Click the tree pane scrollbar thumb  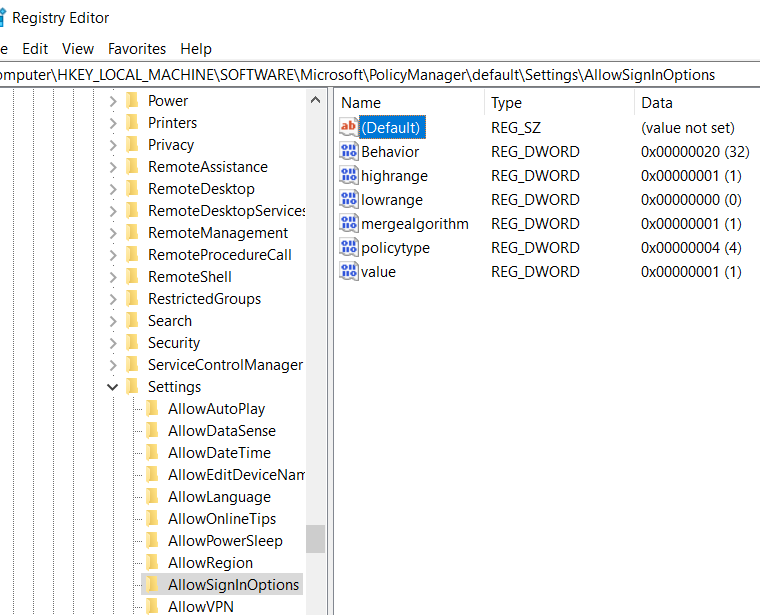[x=316, y=539]
